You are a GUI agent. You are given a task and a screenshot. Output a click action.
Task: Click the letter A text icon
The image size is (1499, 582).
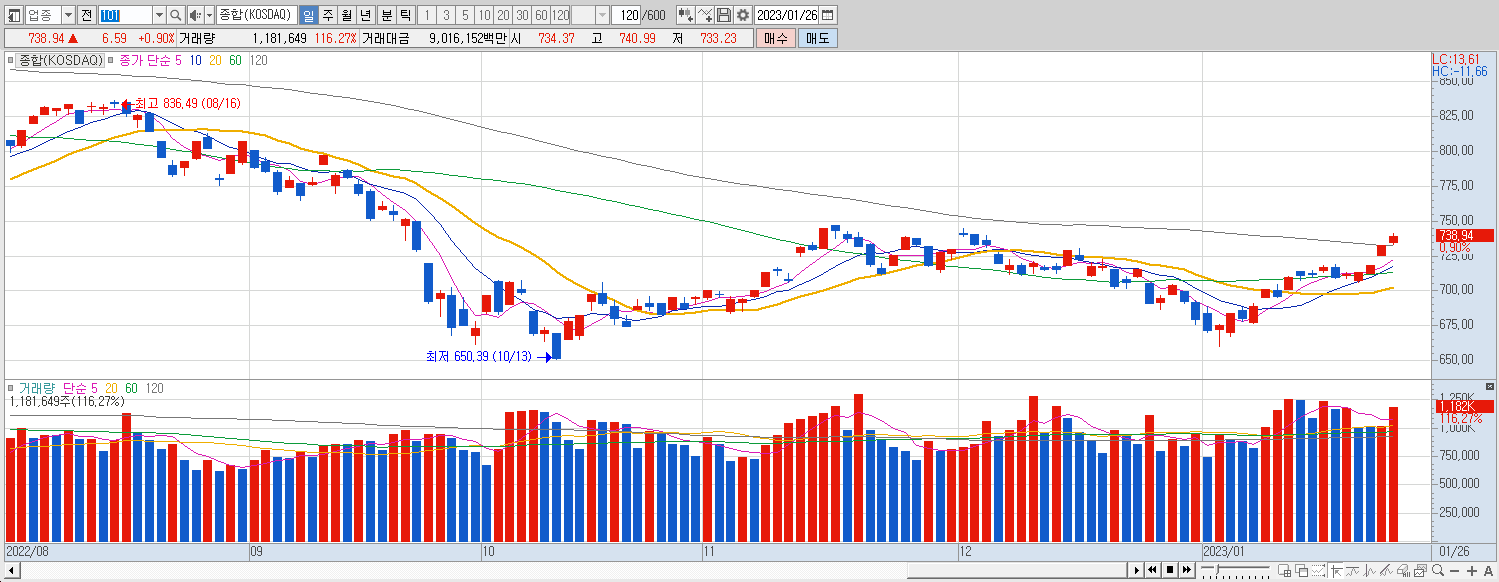tap(1488, 571)
